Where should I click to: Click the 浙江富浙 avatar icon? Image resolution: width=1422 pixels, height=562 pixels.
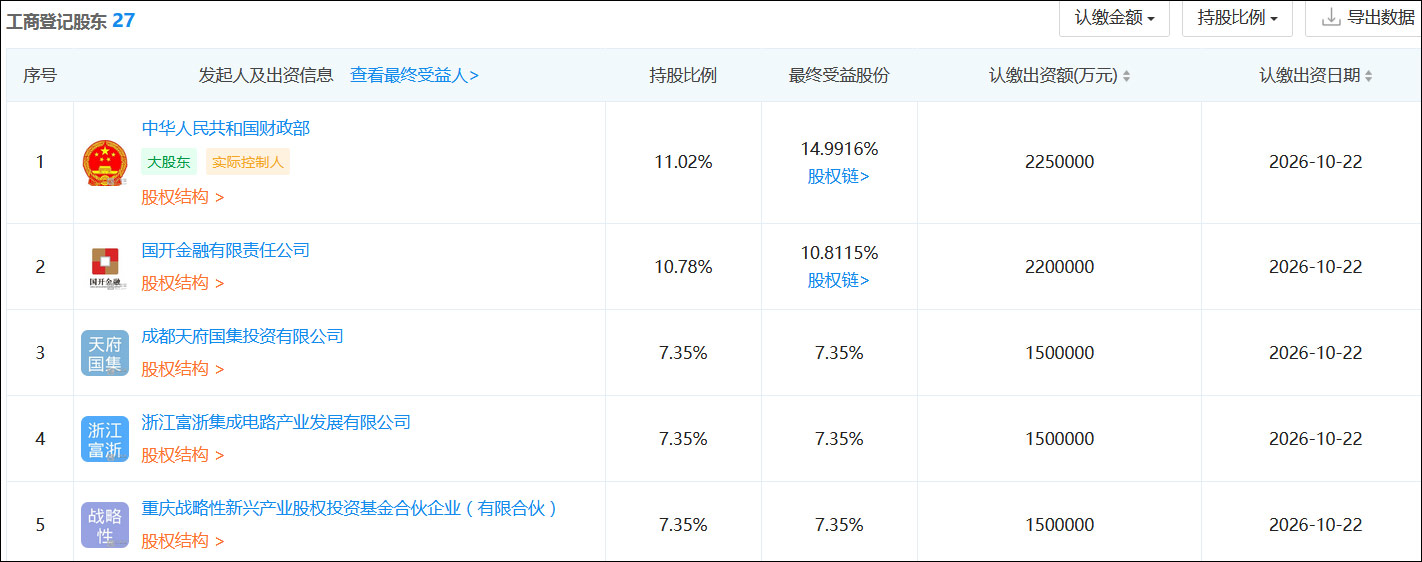pos(105,439)
